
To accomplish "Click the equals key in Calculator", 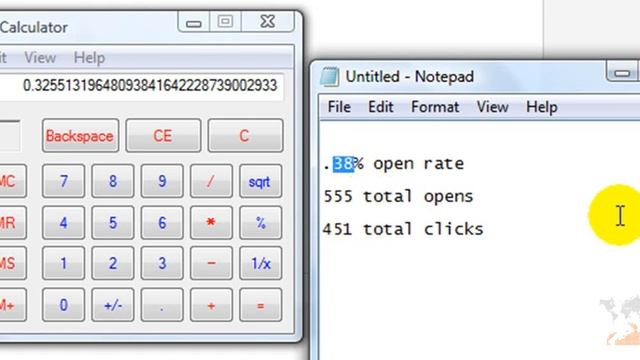I will (260, 305).
